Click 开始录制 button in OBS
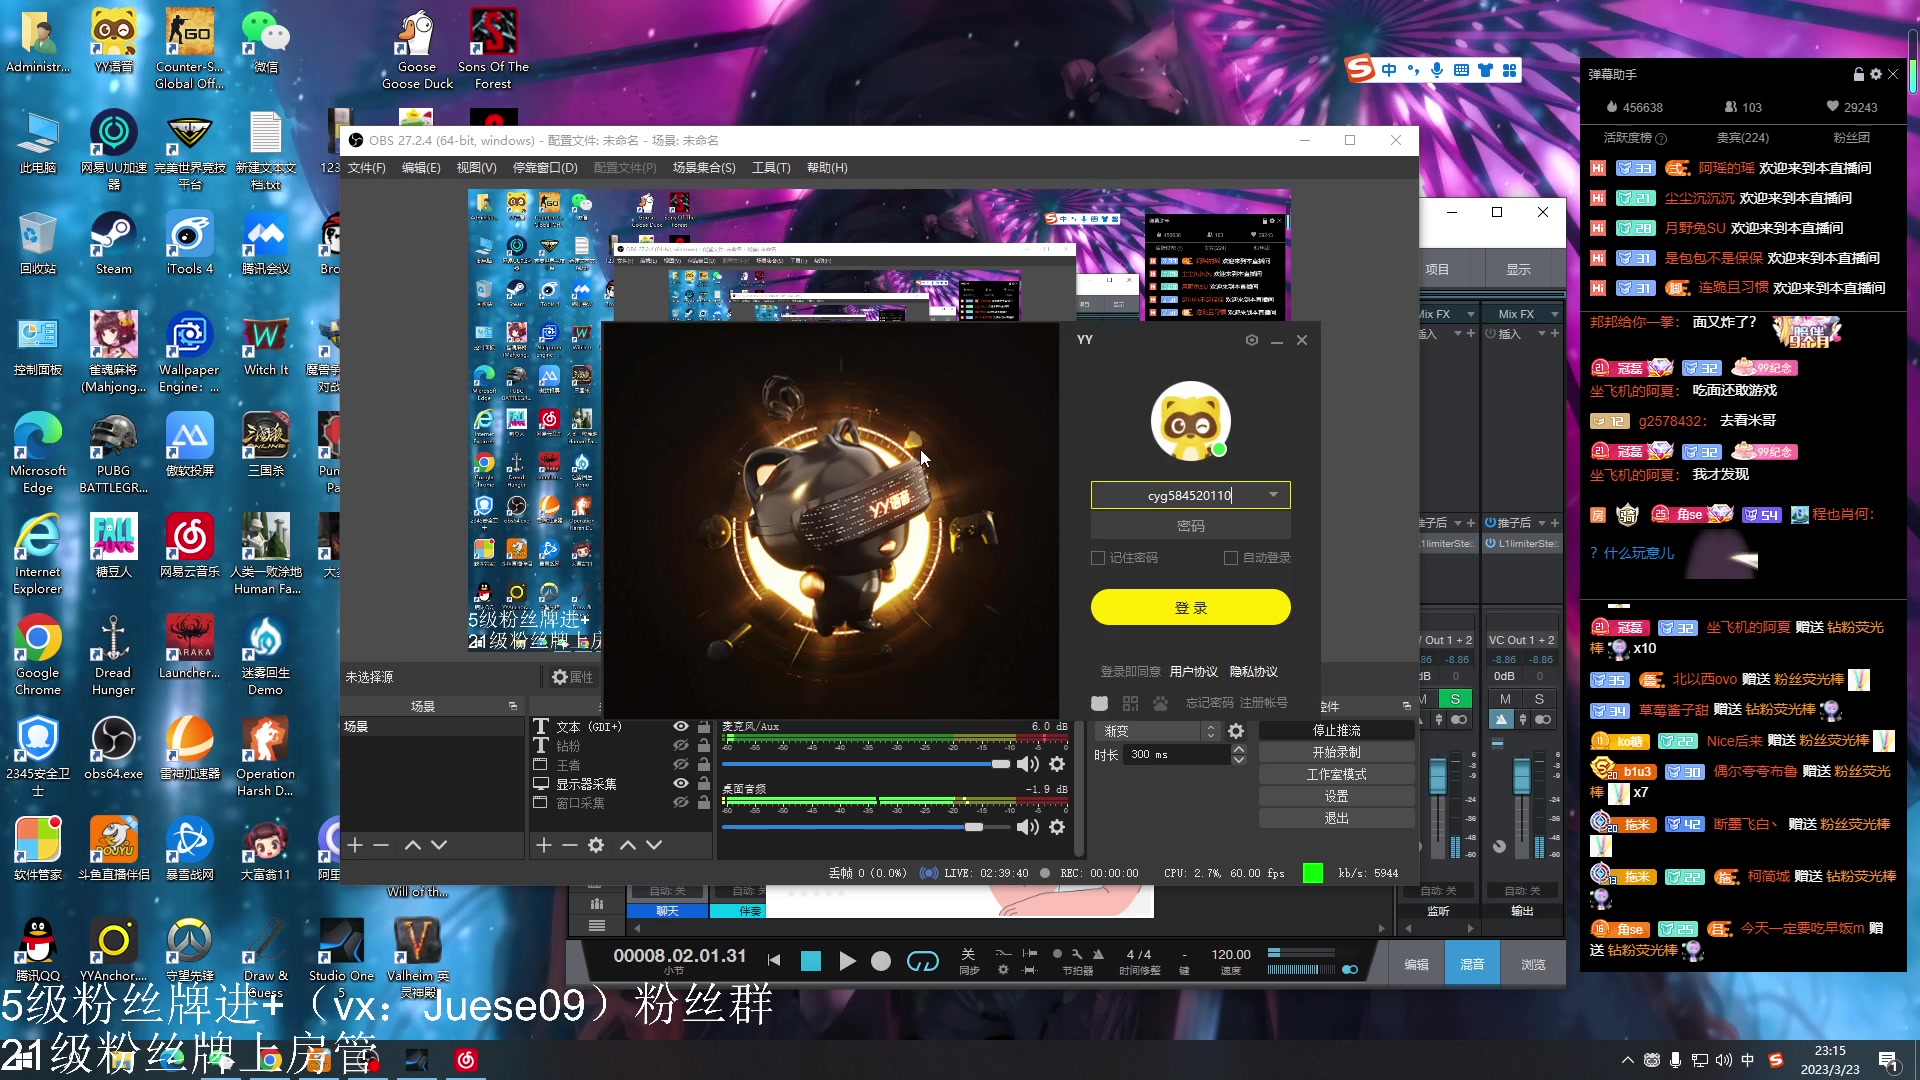Screen dimensions: 1920x1080 [1336, 753]
